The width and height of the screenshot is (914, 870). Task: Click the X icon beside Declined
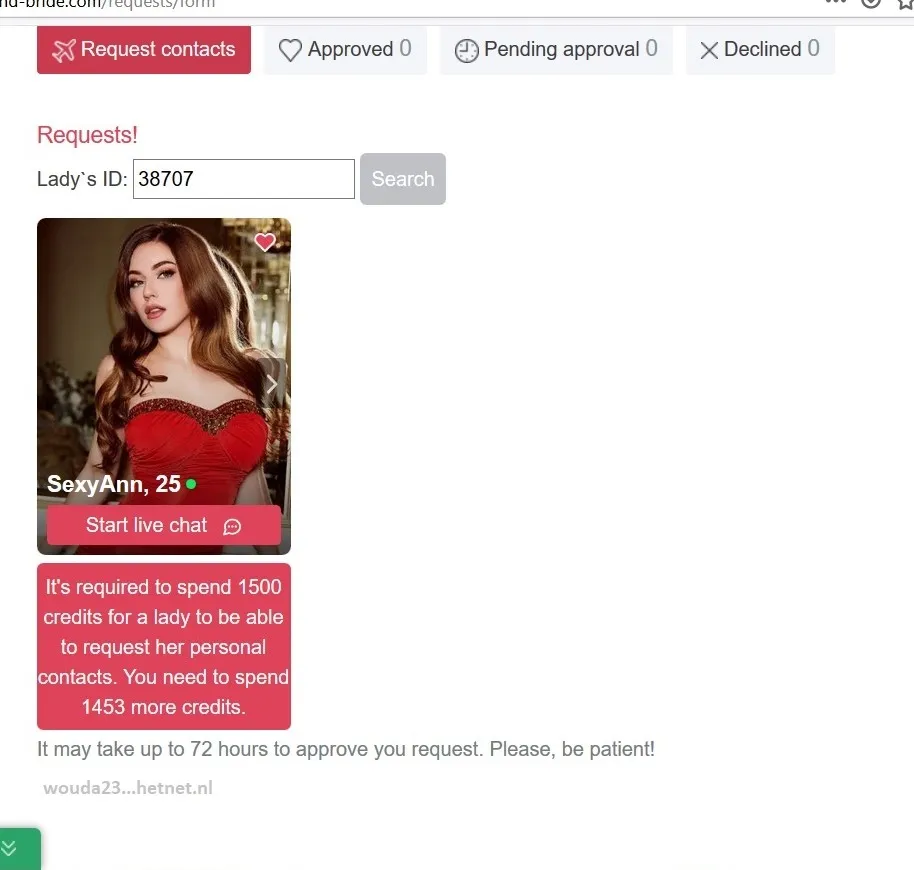point(709,51)
